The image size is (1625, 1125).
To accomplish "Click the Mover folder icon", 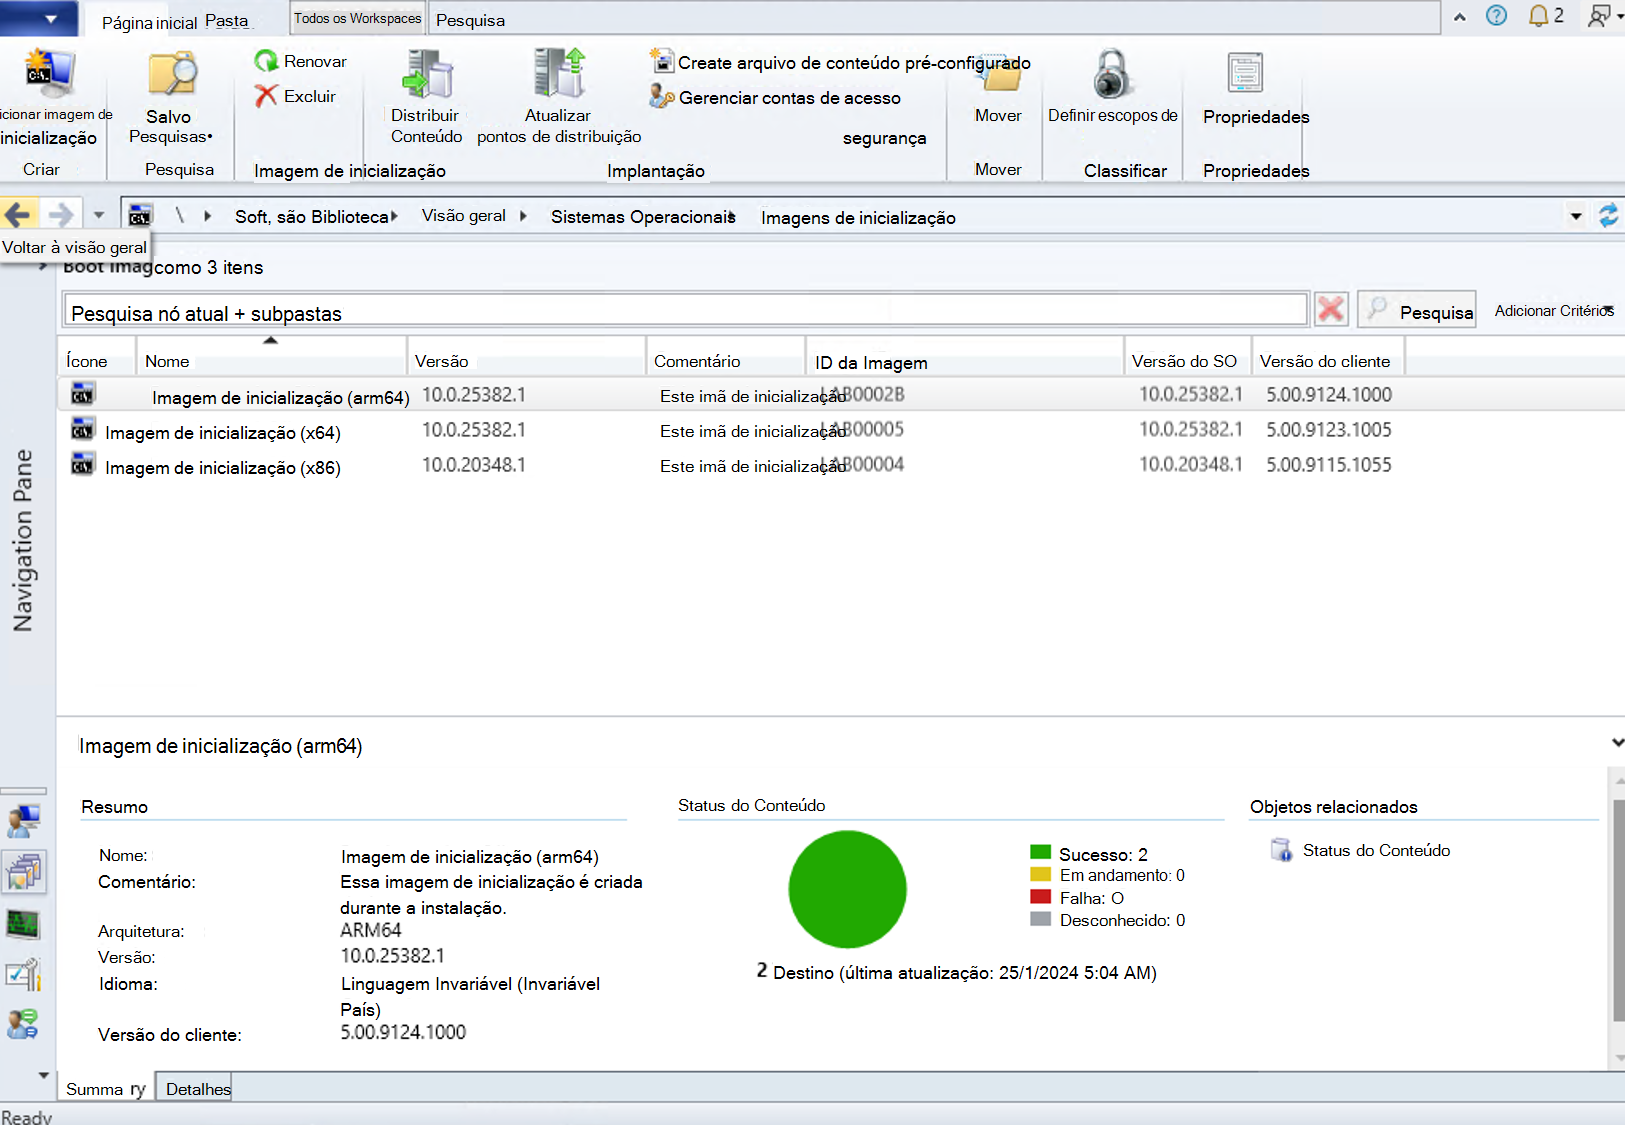I will (998, 76).
